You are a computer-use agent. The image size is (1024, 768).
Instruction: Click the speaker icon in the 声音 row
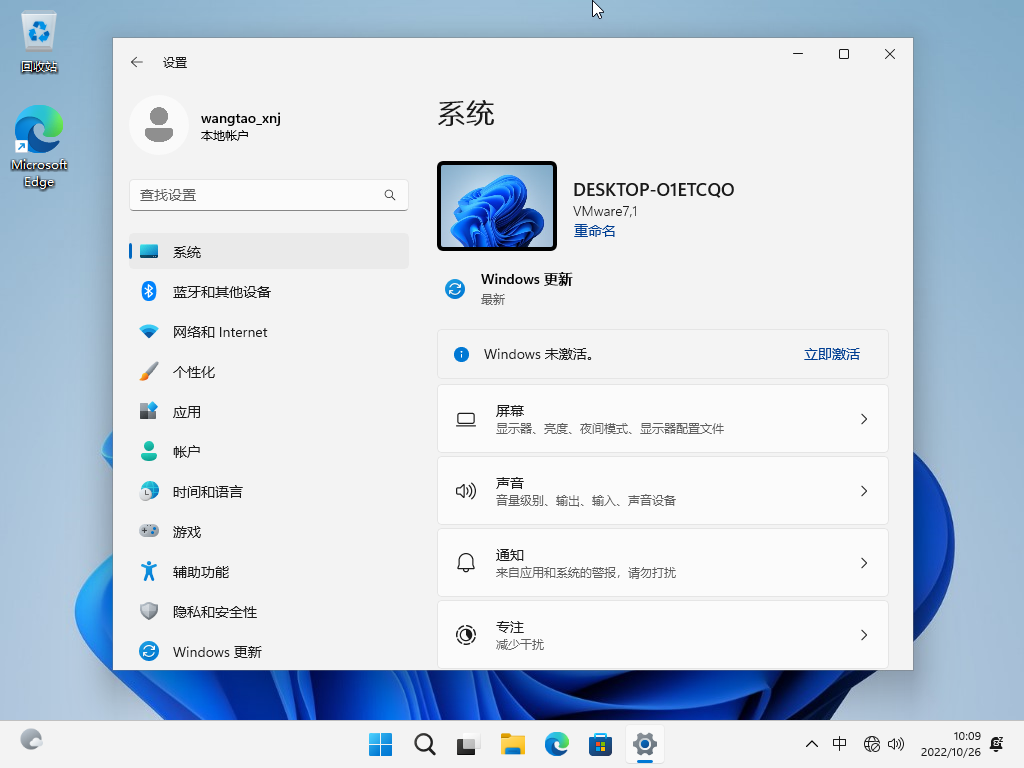[466, 490]
